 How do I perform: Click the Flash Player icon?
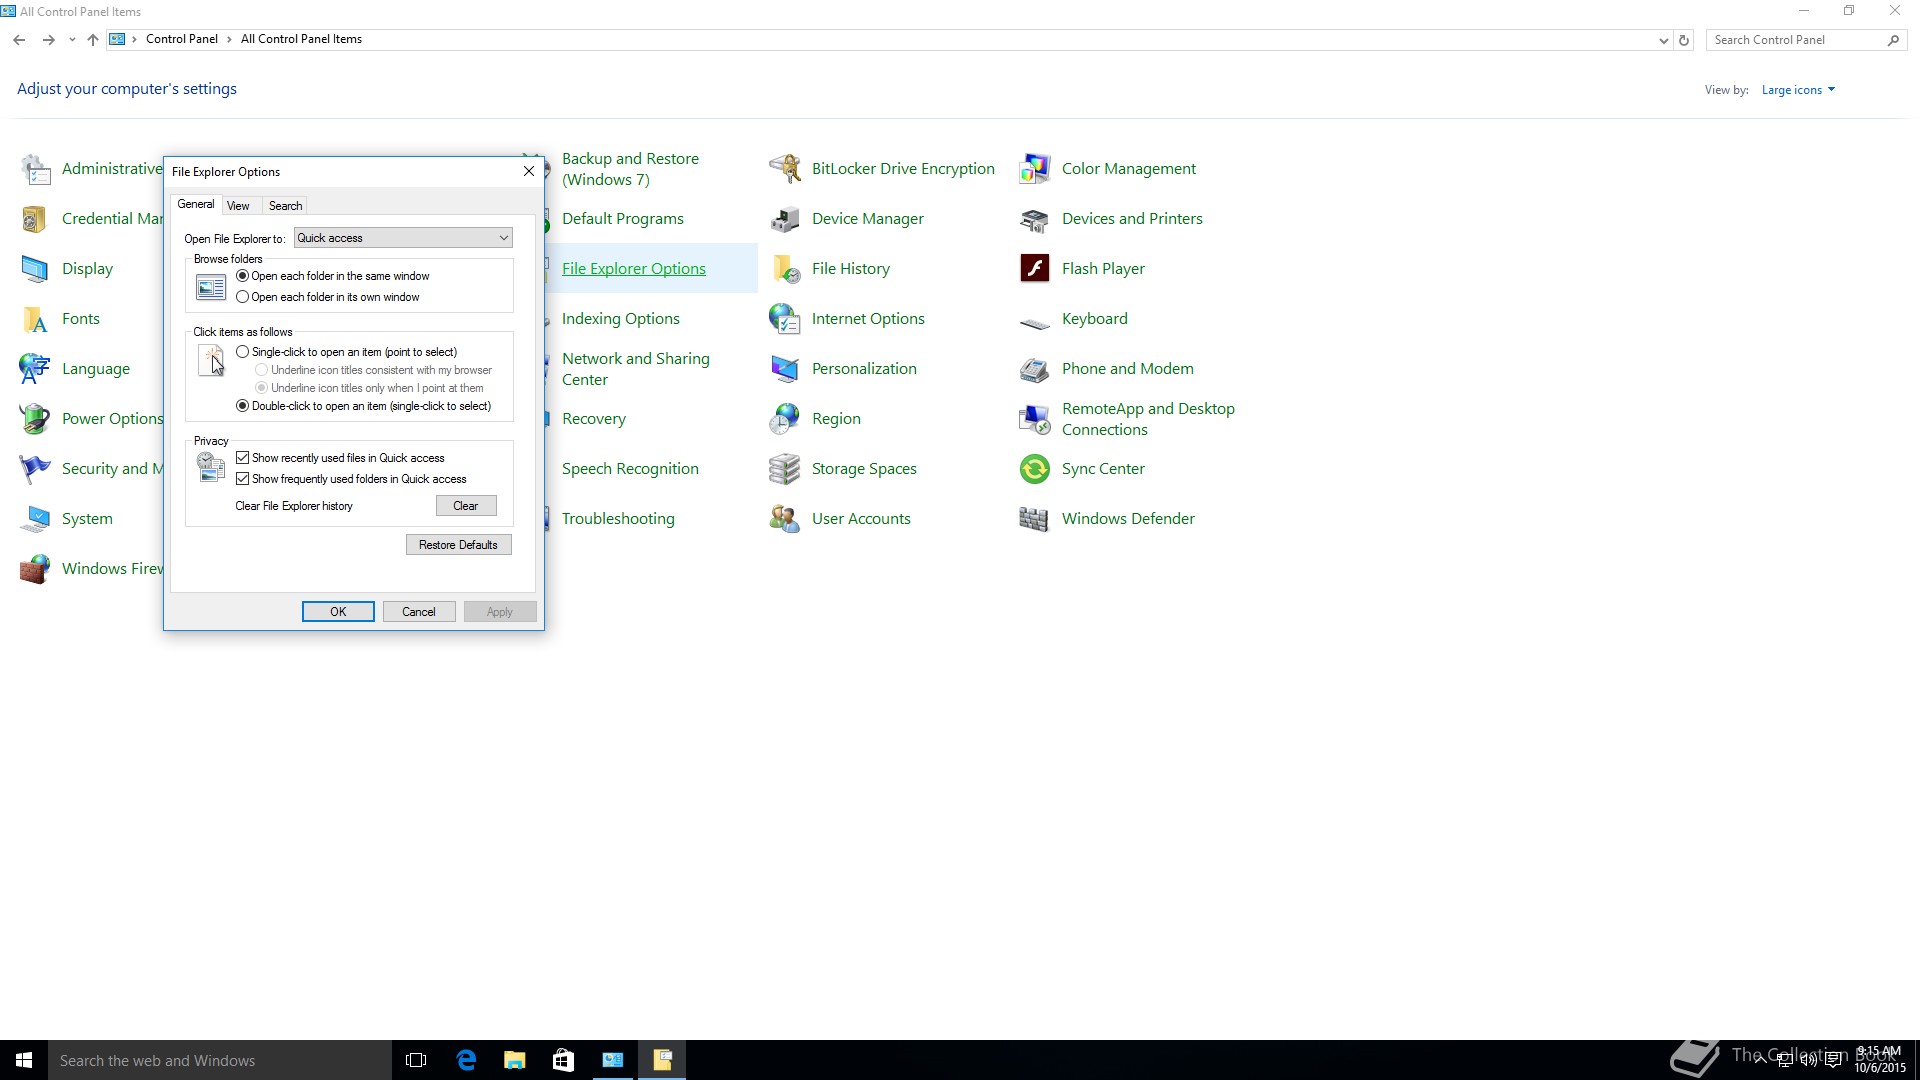click(x=1035, y=269)
